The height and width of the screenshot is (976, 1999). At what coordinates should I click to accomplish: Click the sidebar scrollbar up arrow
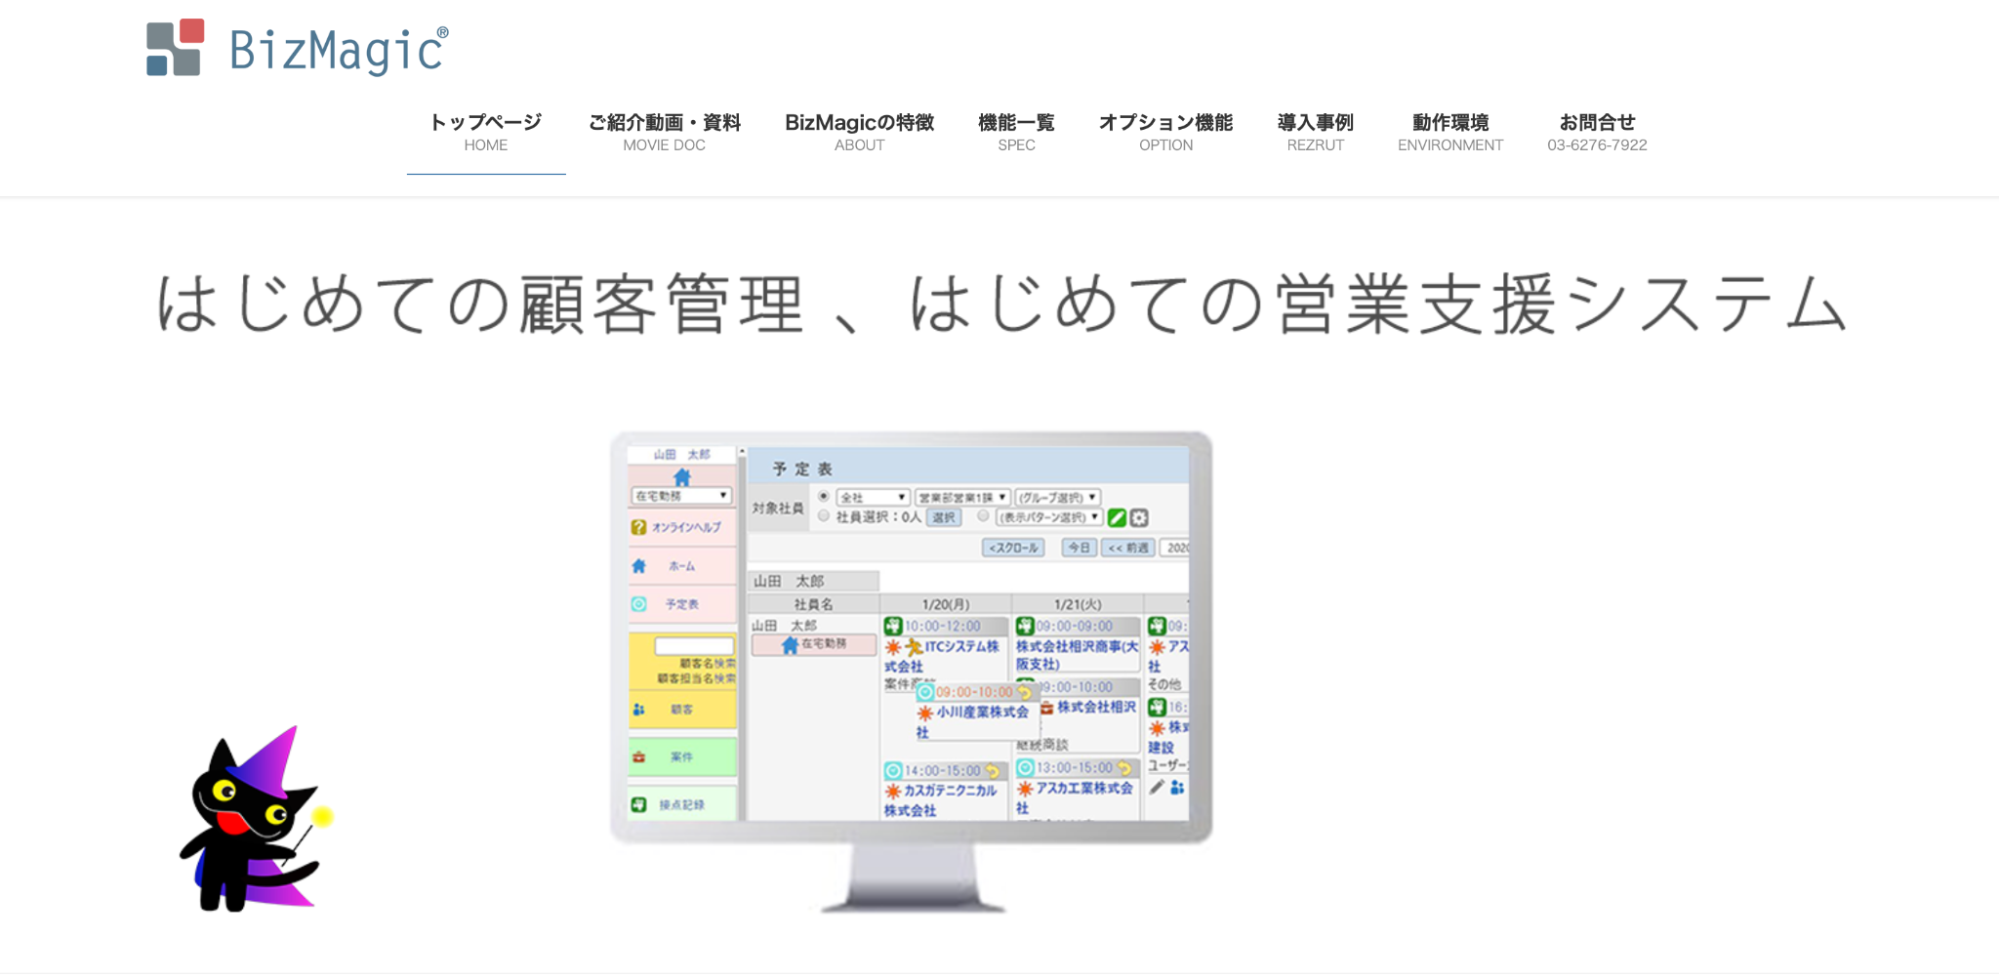tap(742, 453)
